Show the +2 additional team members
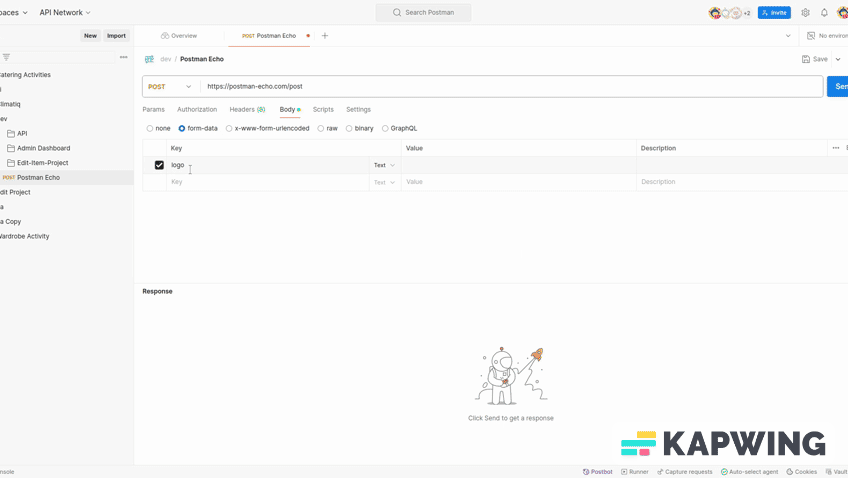Image resolution: width=848 pixels, height=478 pixels. (747, 13)
